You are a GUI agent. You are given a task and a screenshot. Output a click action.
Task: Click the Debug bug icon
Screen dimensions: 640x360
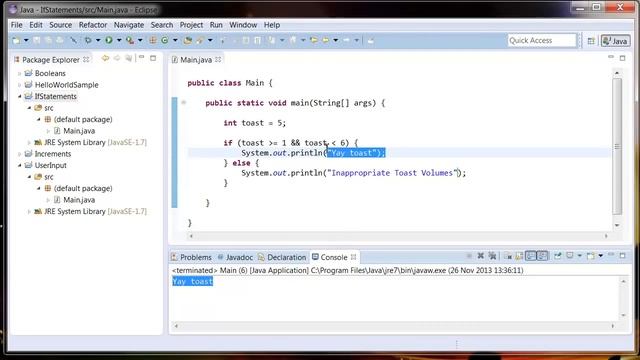point(88,40)
